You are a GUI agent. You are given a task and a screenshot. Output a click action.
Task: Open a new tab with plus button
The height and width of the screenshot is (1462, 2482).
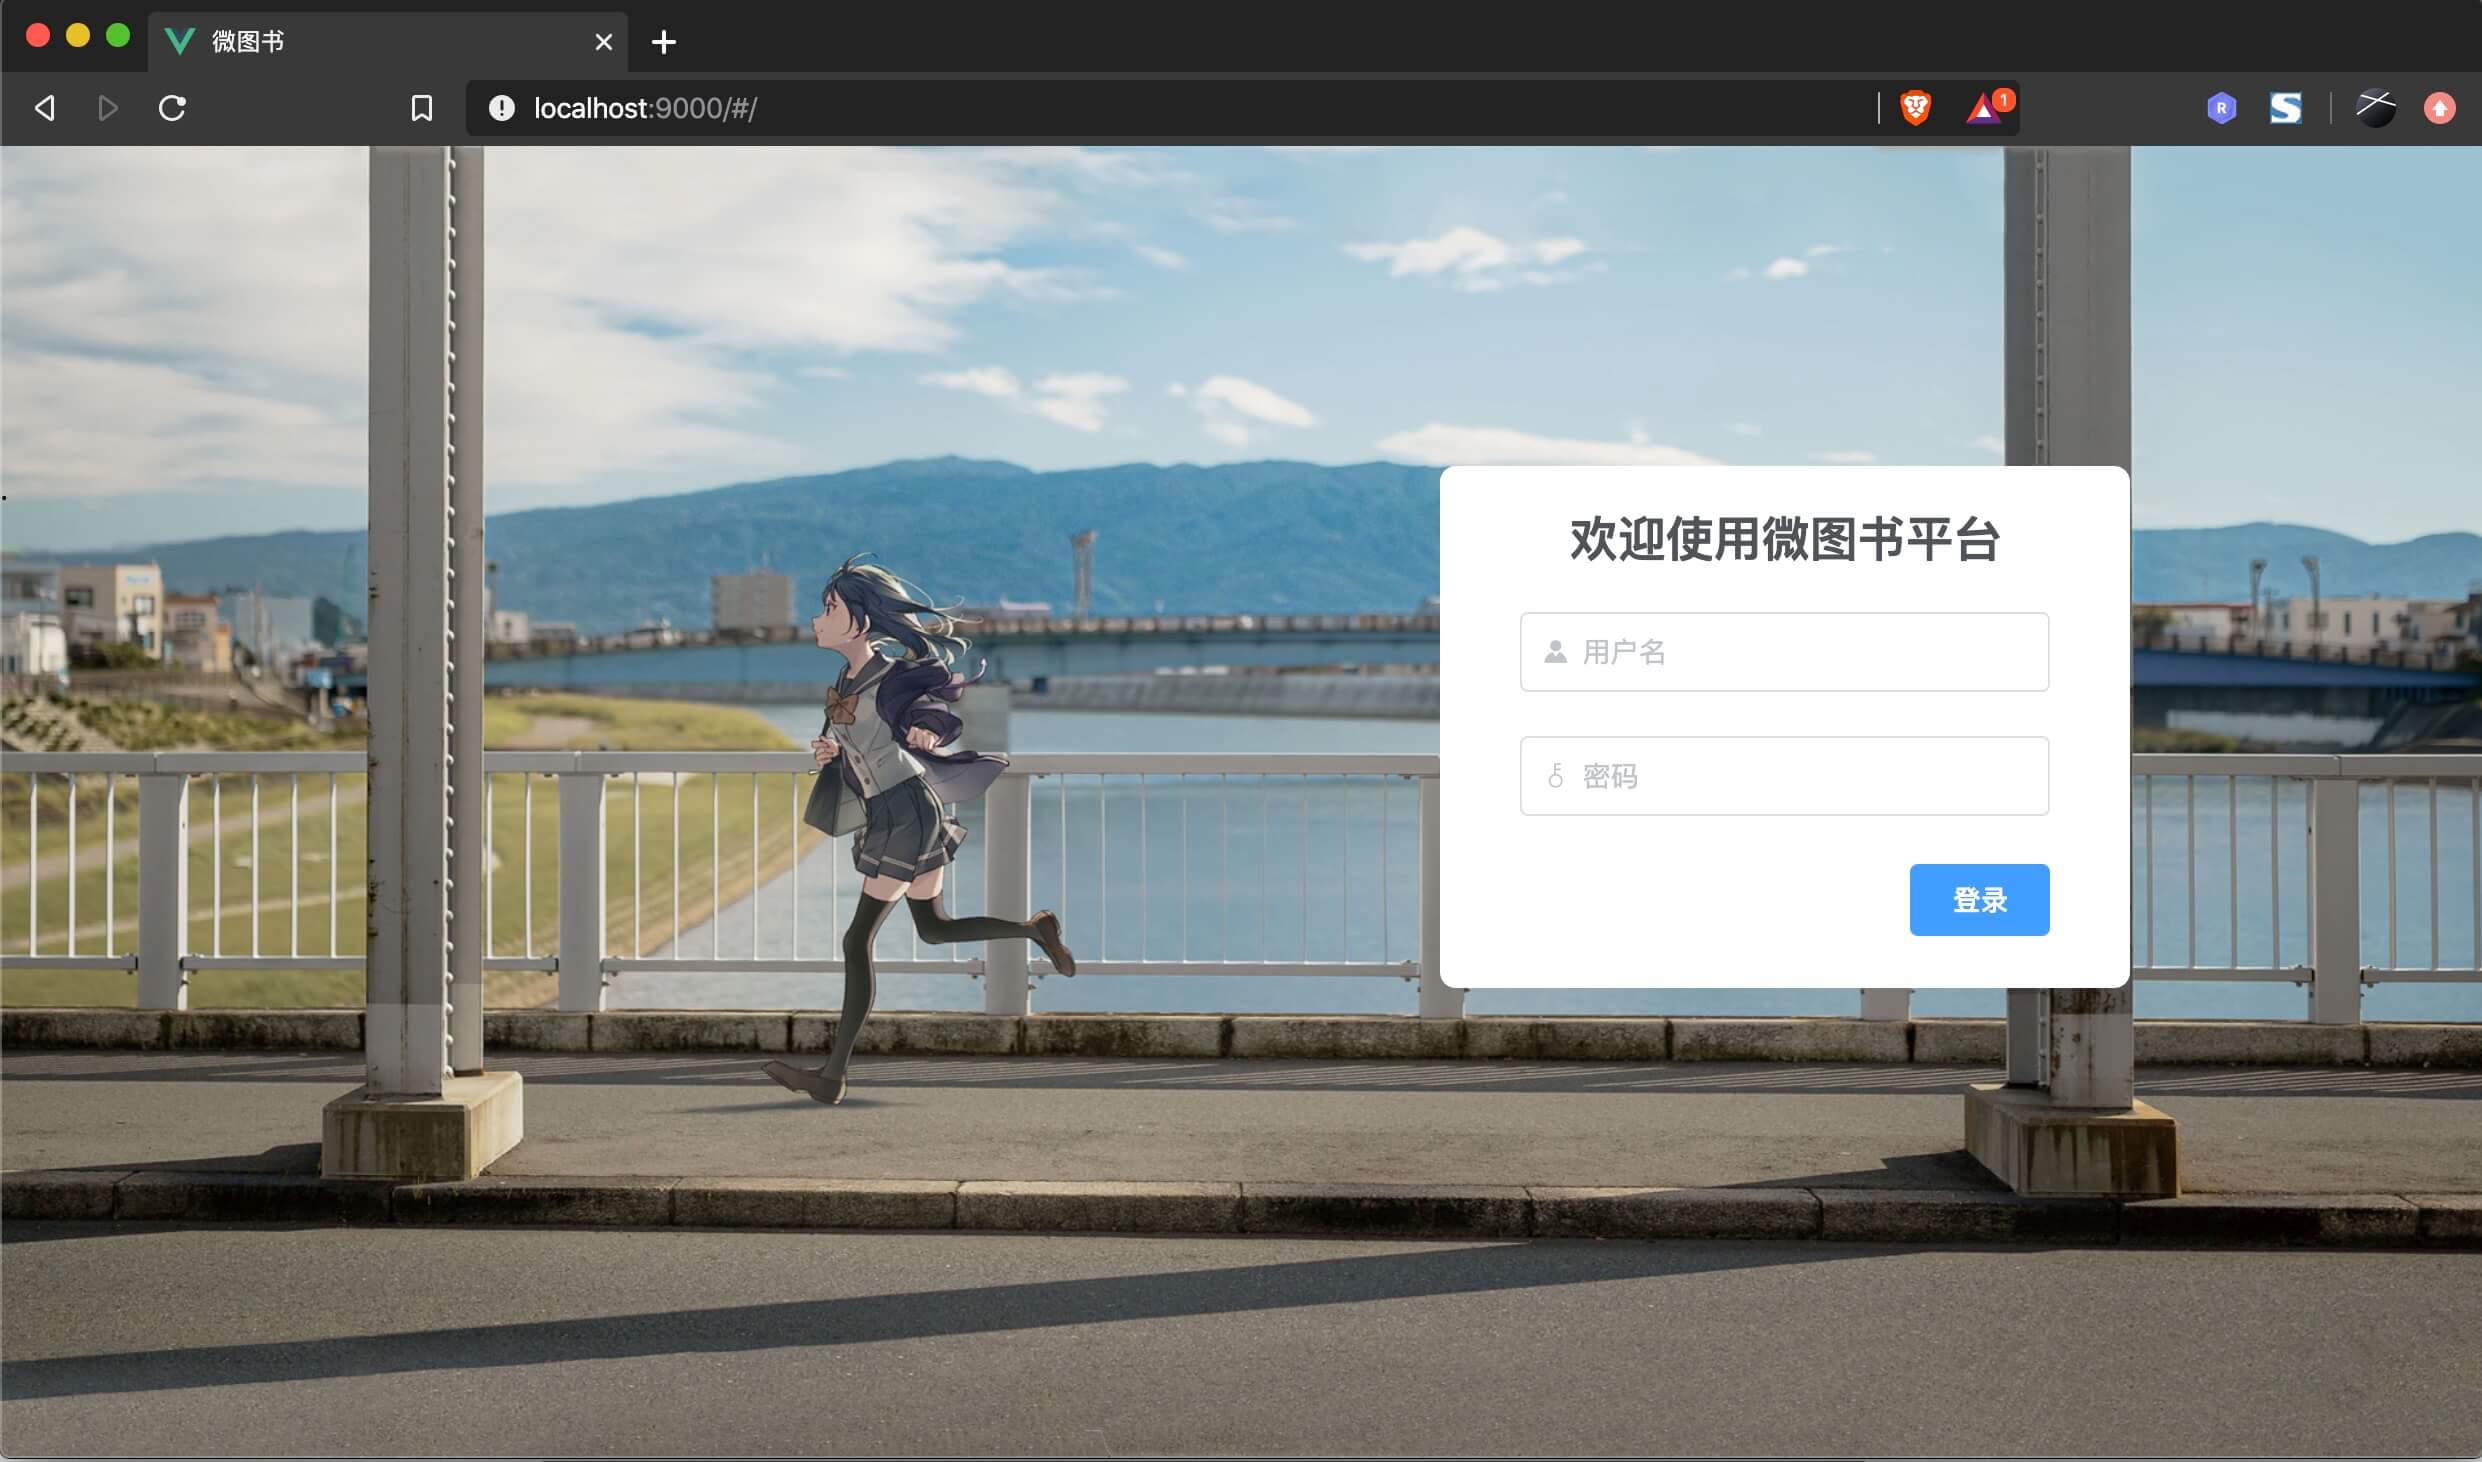(x=663, y=42)
